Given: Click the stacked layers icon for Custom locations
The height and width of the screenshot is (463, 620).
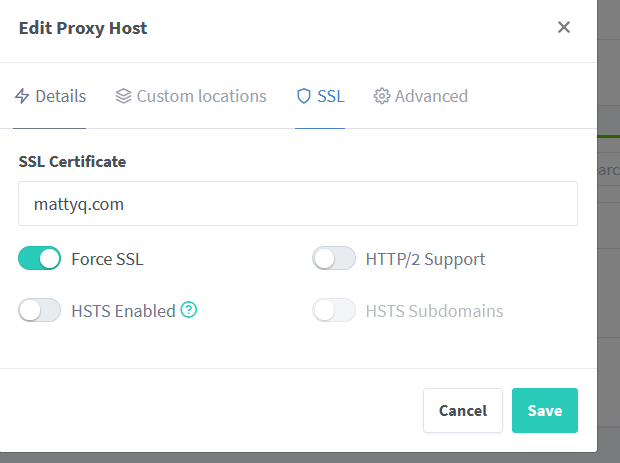Looking at the screenshot, I should click(123, 96).
